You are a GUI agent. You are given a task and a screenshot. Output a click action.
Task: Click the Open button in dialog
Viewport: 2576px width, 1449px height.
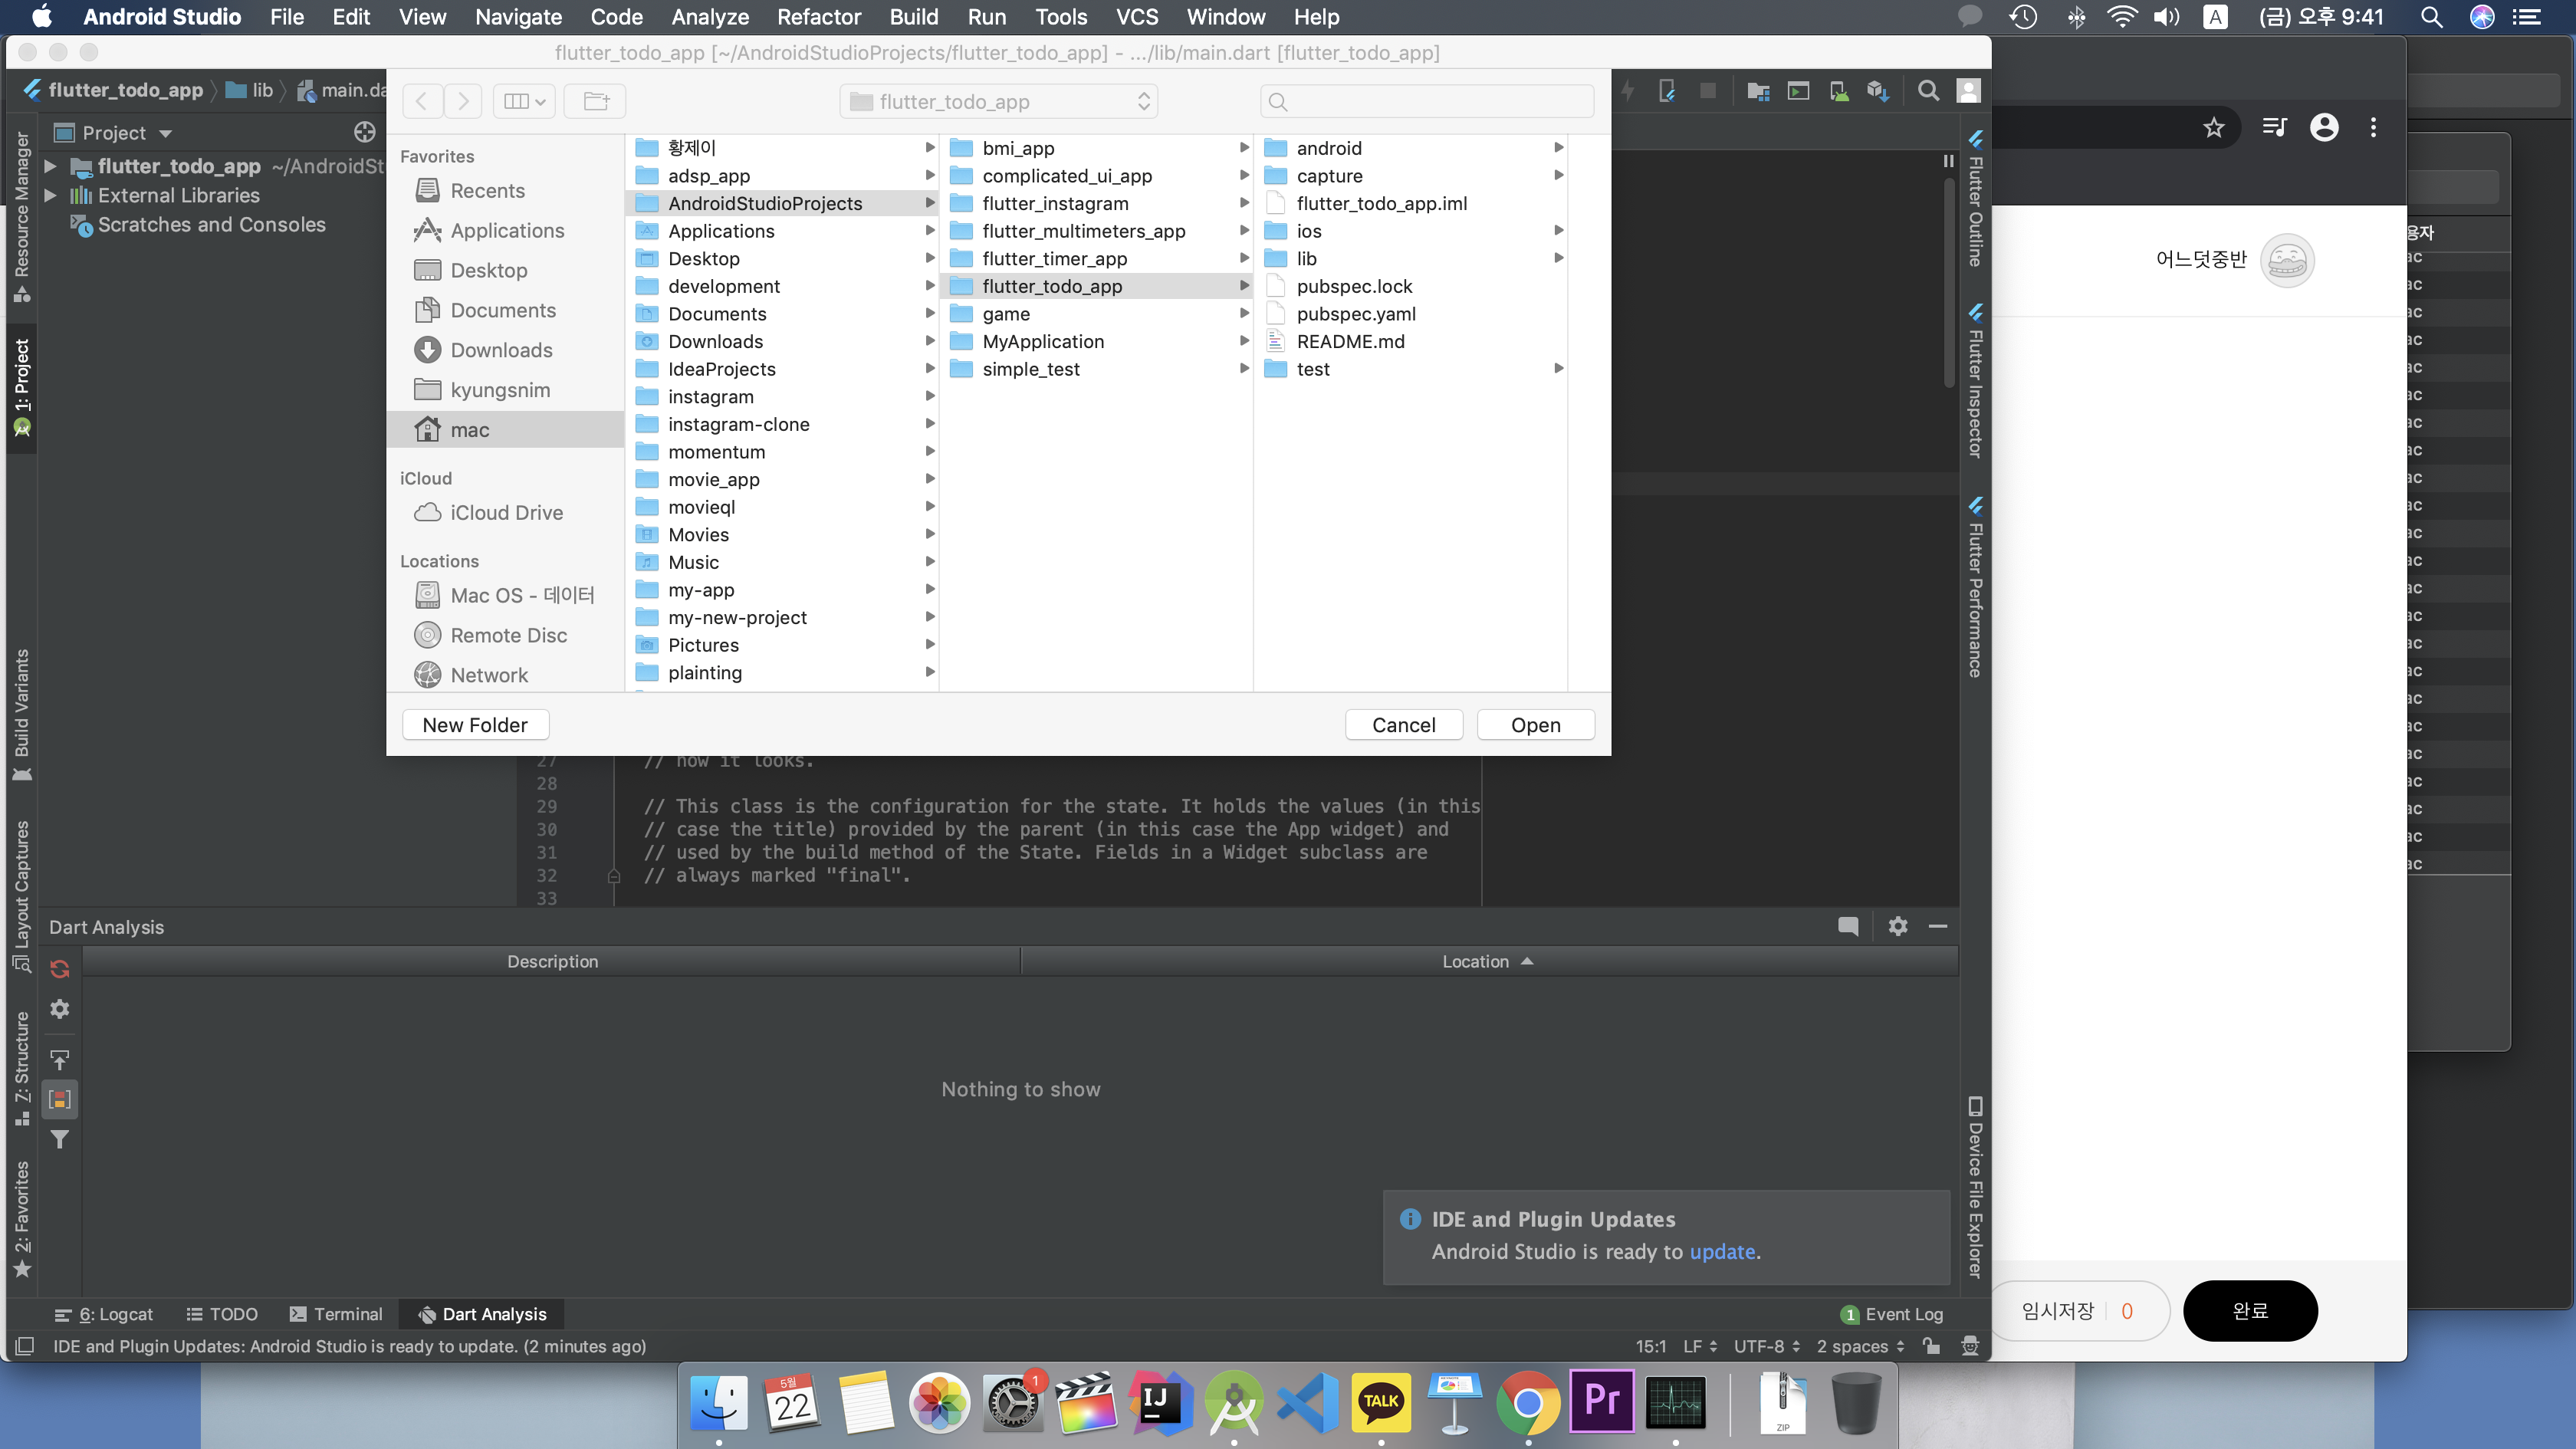(x=1535, y=725)
